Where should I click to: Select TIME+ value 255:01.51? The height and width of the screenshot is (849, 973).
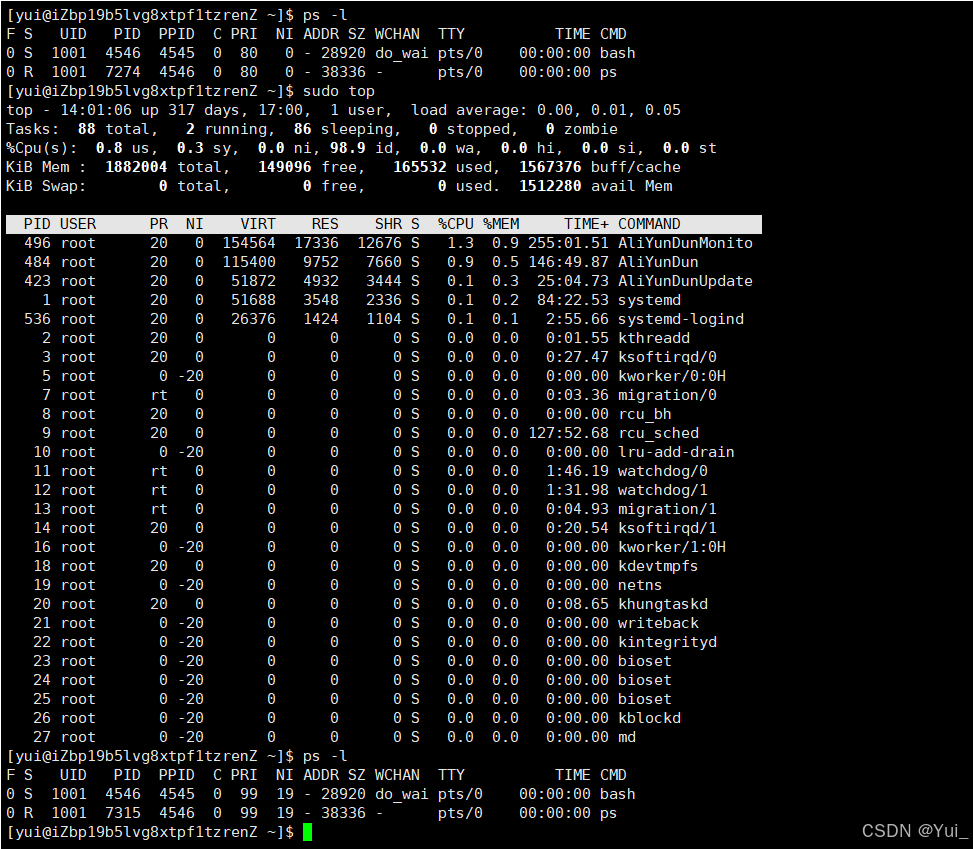(x=568, y=243)
